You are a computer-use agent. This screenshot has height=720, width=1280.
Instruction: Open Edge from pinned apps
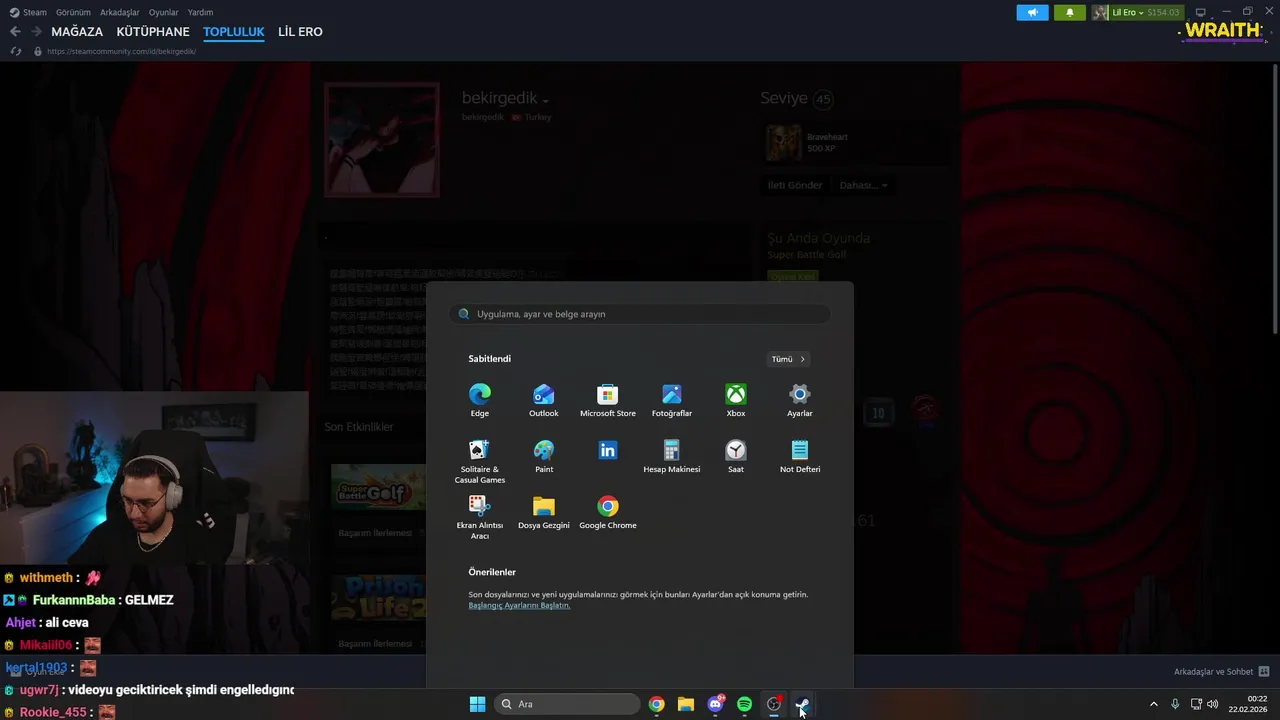480,400
